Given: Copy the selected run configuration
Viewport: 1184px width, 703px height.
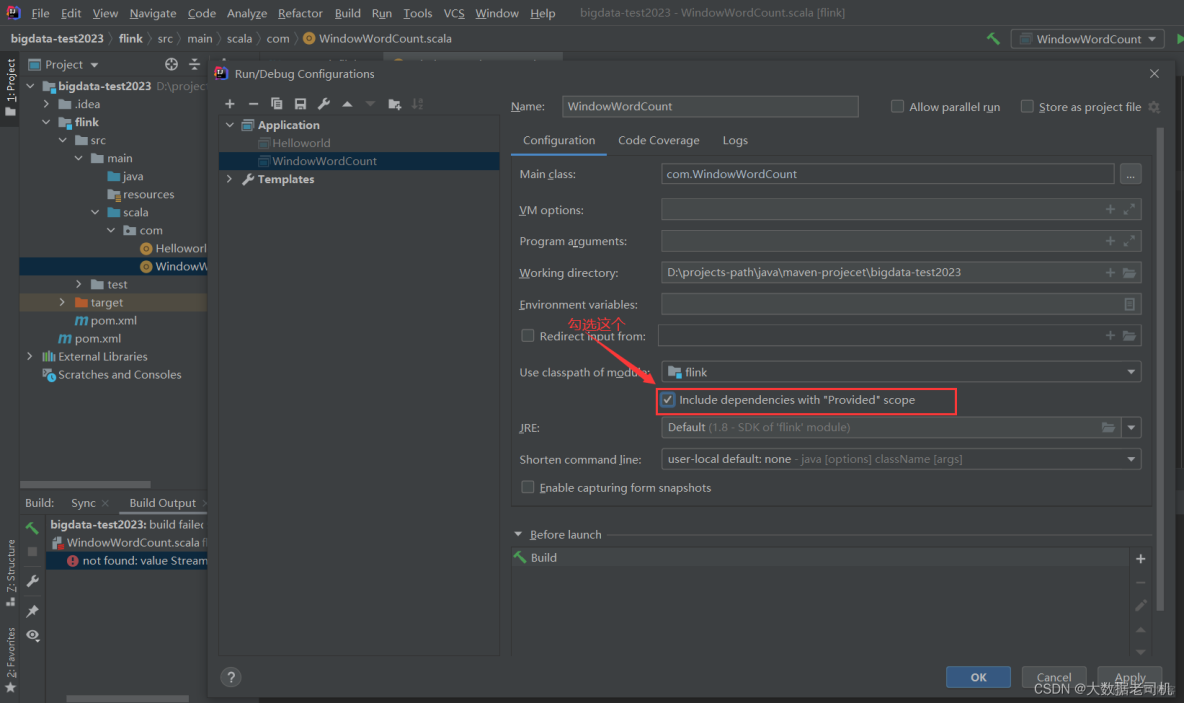Looking at the screenshot, I should 276,104.
